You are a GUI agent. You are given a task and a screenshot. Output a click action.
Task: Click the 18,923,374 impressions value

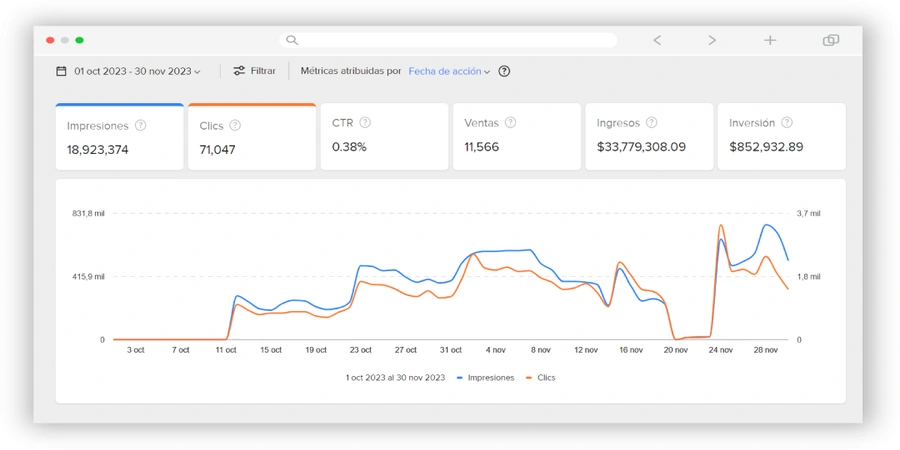pos(98,150)
